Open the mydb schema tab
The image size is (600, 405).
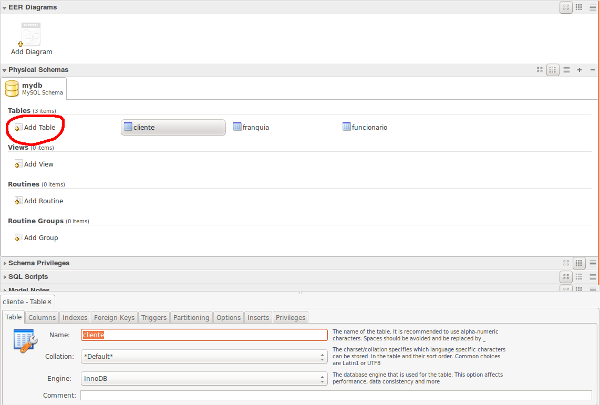click(x=34, y=88)
